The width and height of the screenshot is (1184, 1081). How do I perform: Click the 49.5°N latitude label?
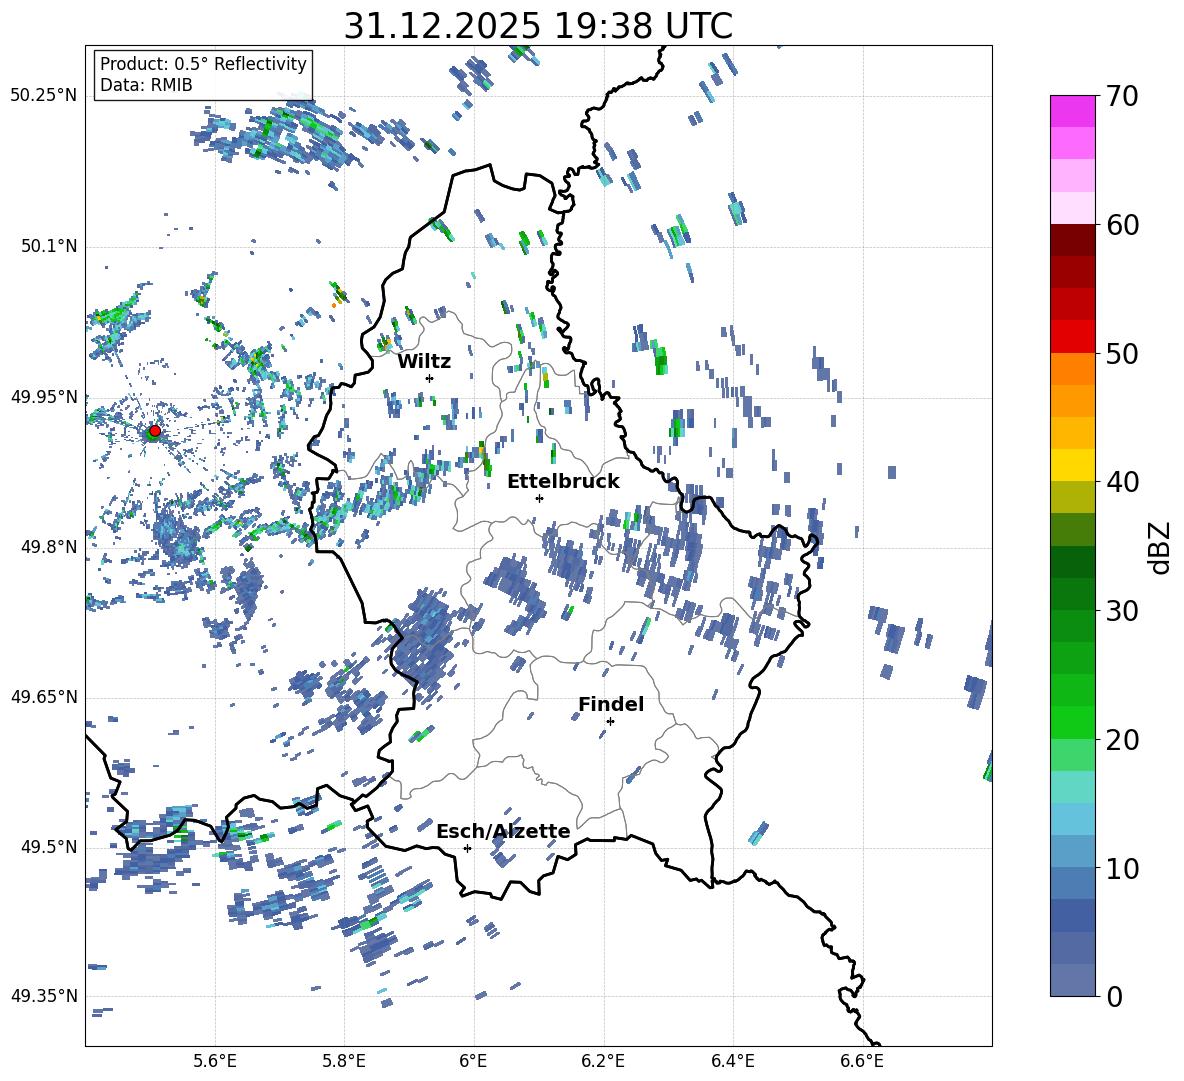point(49,847)
